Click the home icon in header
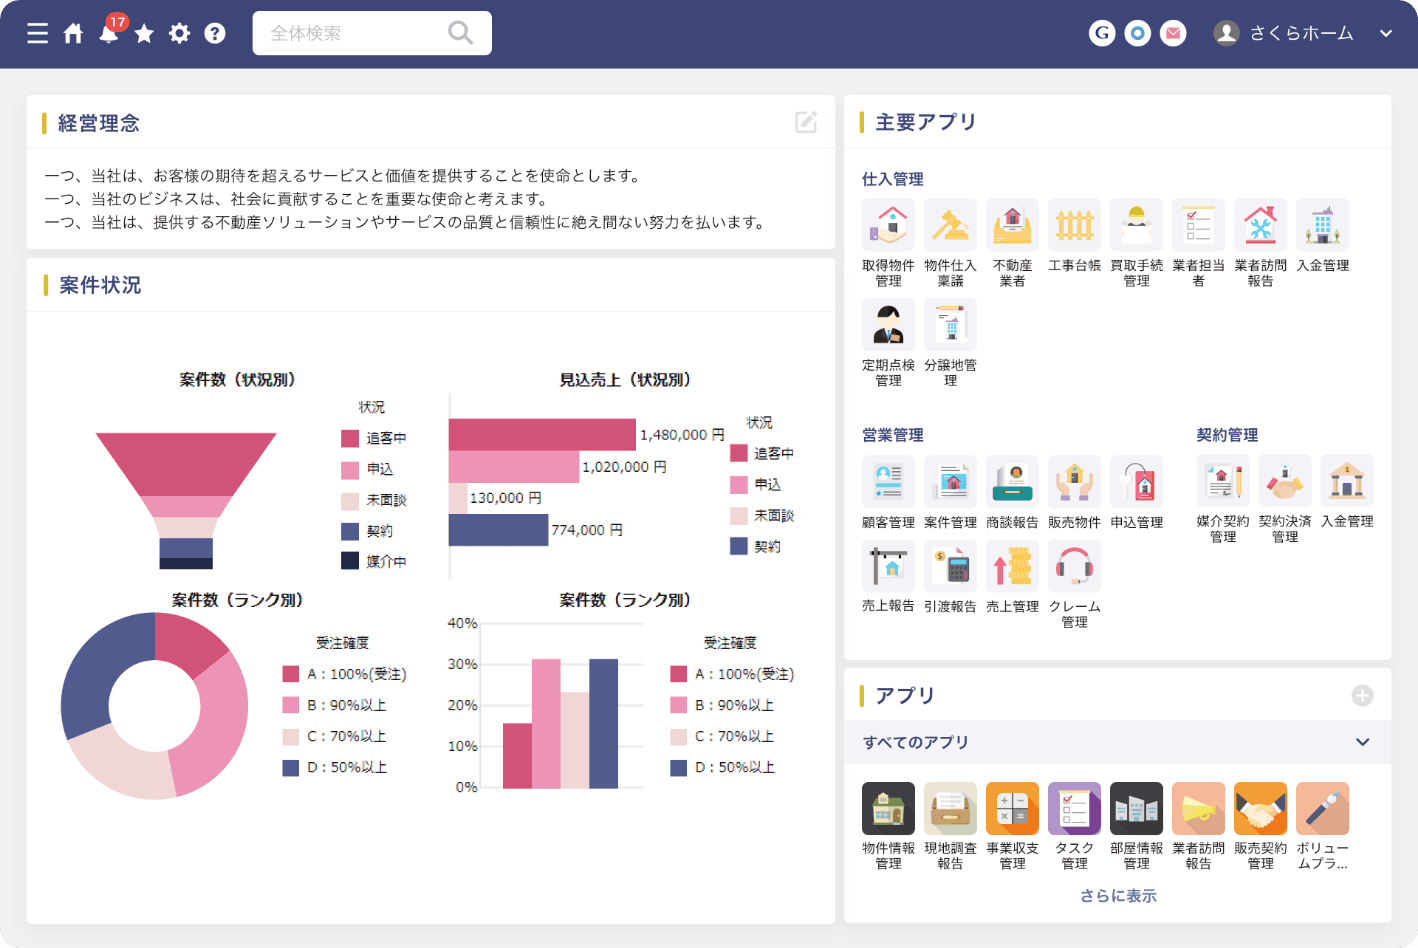Image resolution: width=1418 pixels, height=948 pixels. coord(73,34)
